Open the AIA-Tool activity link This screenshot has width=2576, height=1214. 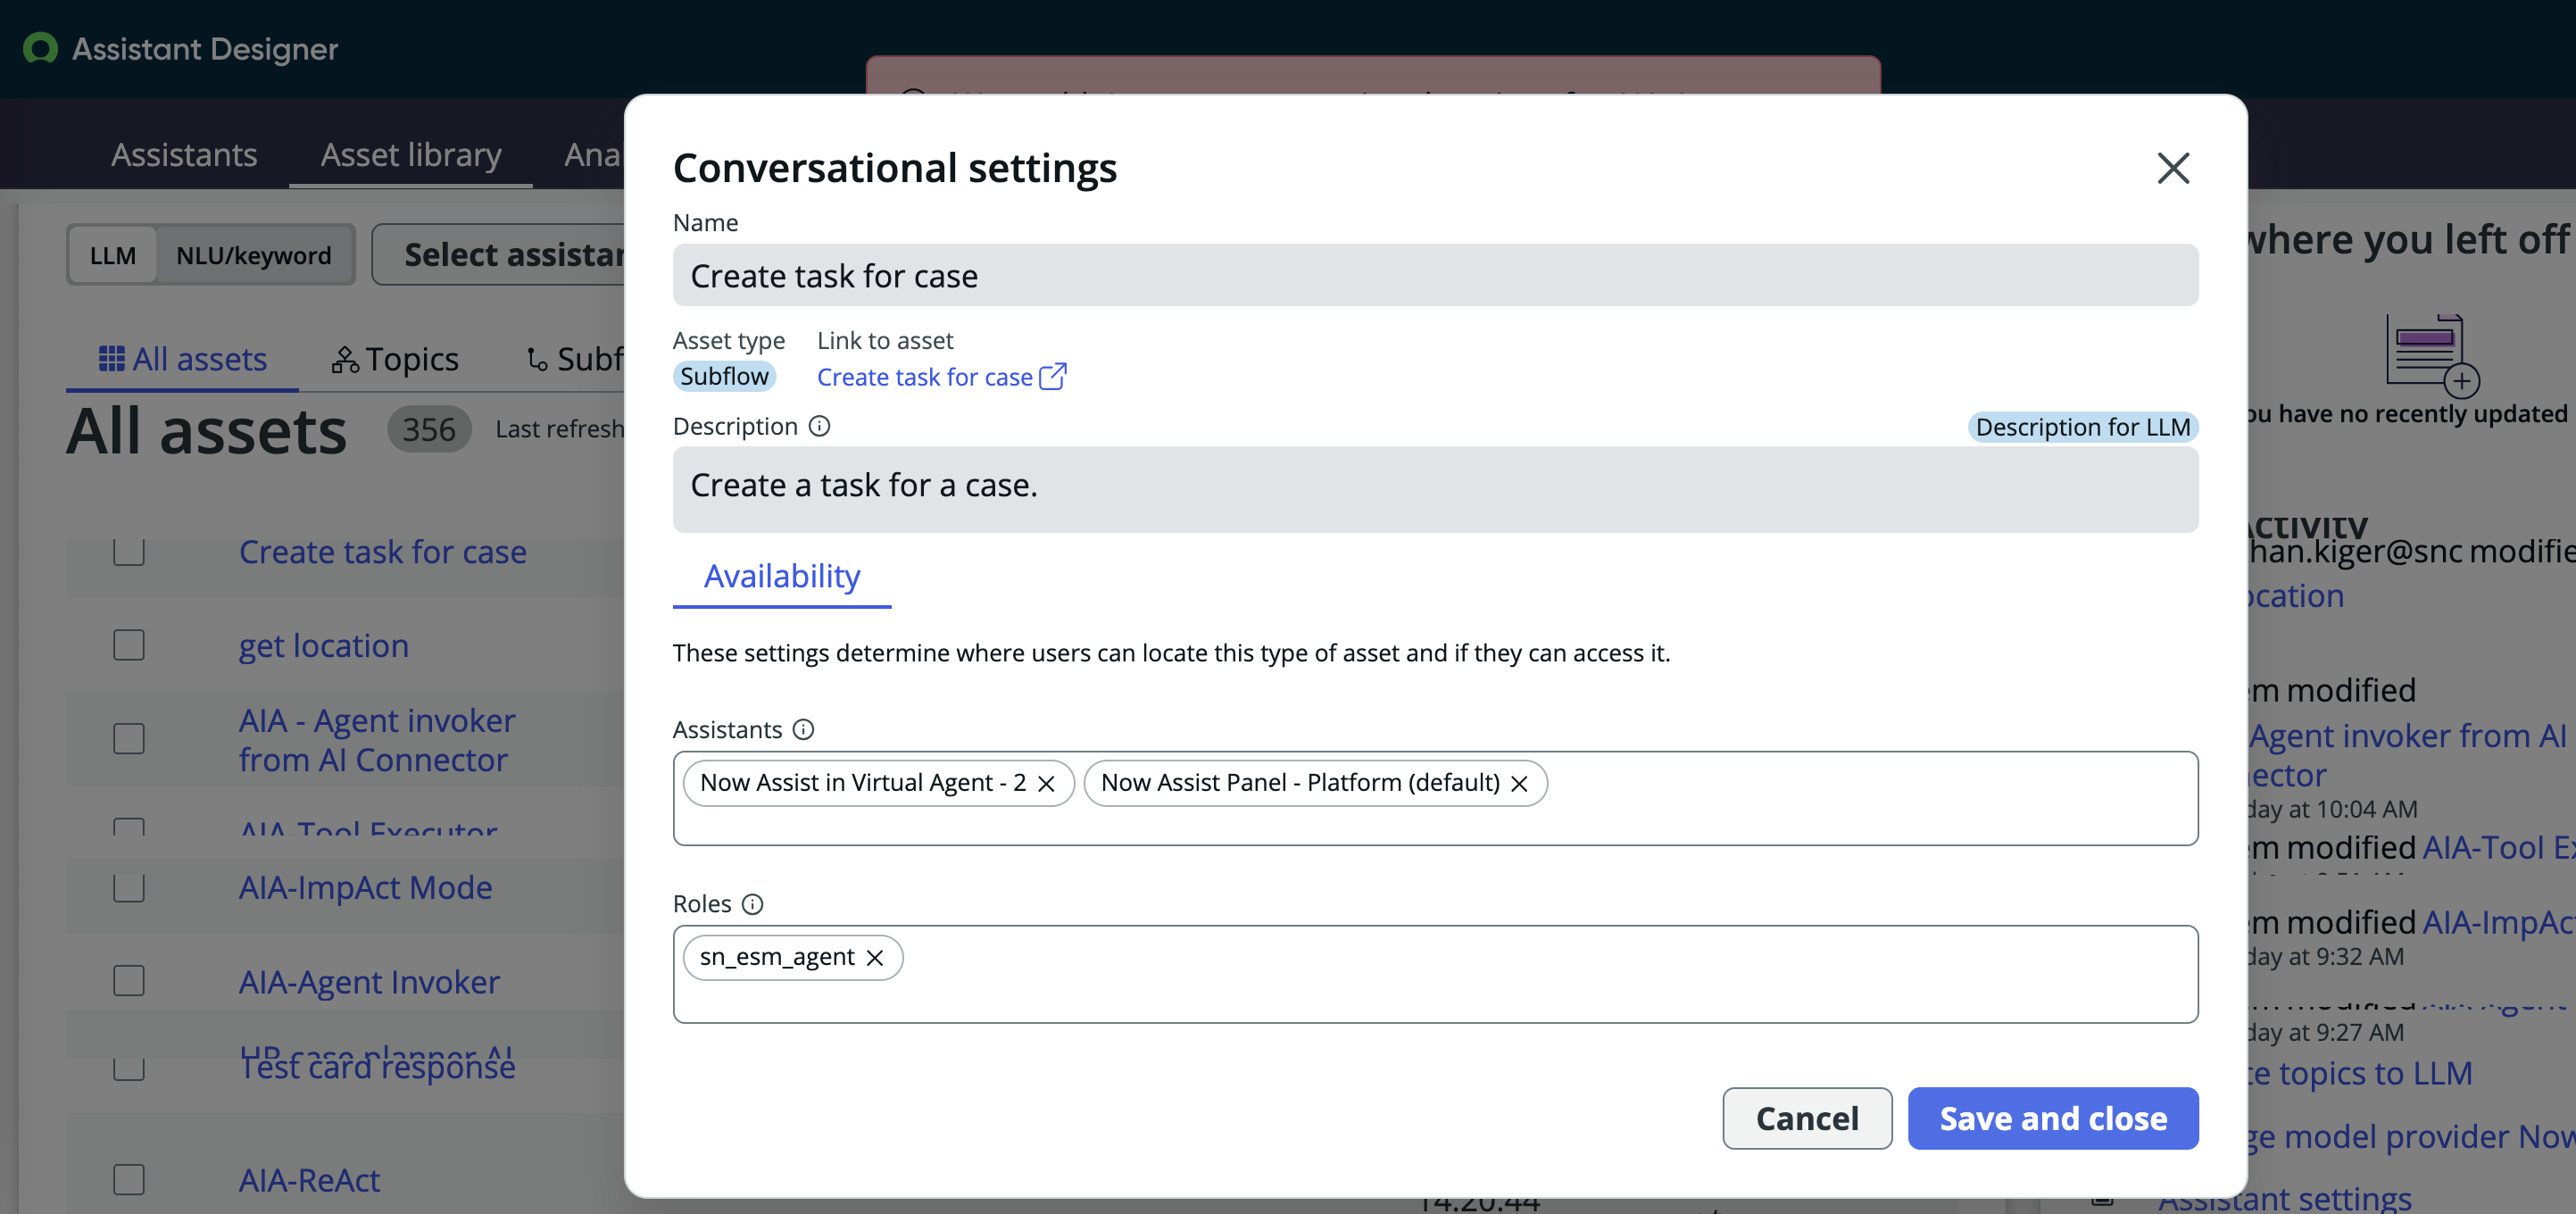(2499, 847)
